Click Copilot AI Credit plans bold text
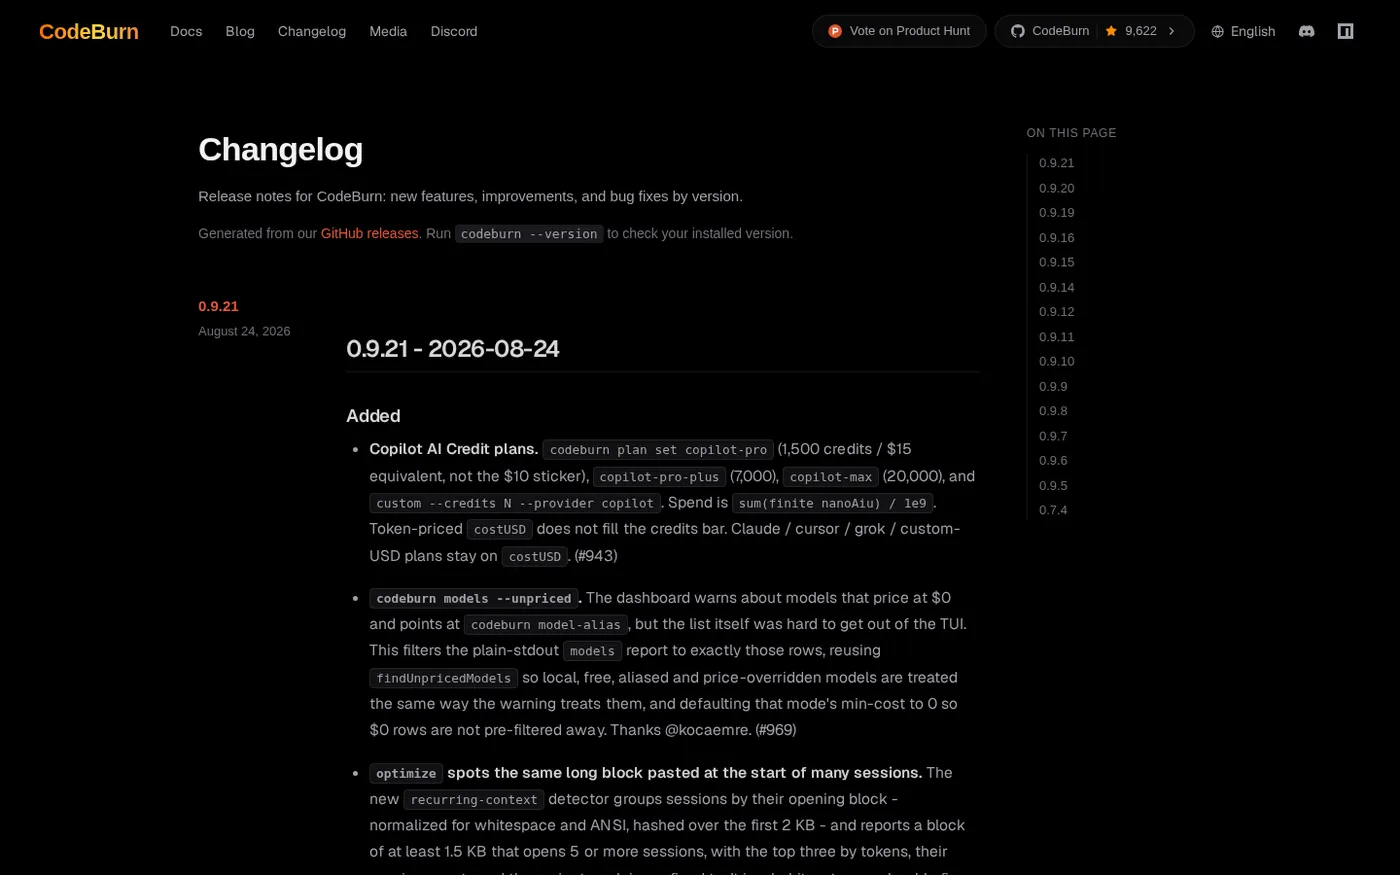This screenshot has height=875, width=1400. [454, 449]
